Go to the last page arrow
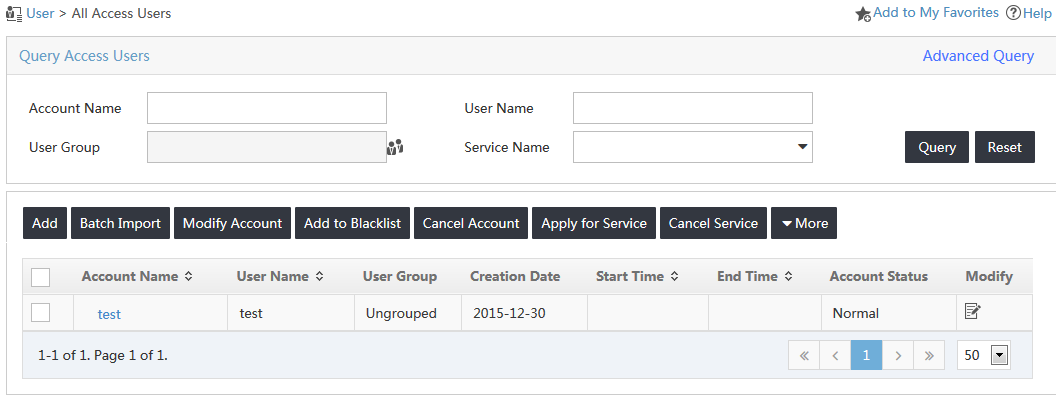The height and width of the screenshot is (402, 1056). (929, 356)
